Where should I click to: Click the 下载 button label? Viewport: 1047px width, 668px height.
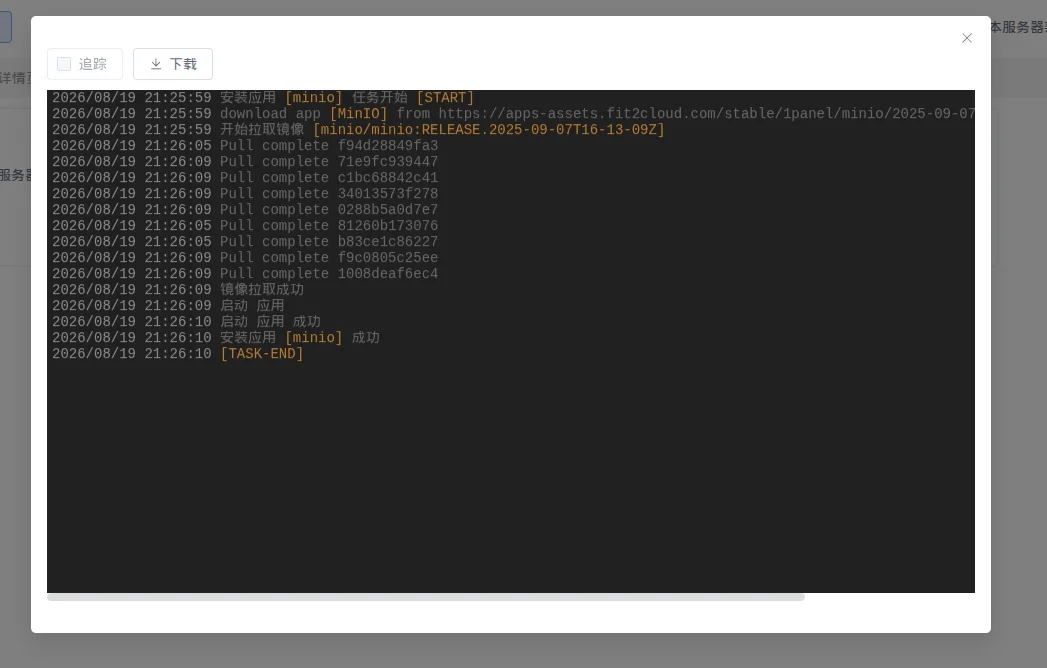point(183,64)
